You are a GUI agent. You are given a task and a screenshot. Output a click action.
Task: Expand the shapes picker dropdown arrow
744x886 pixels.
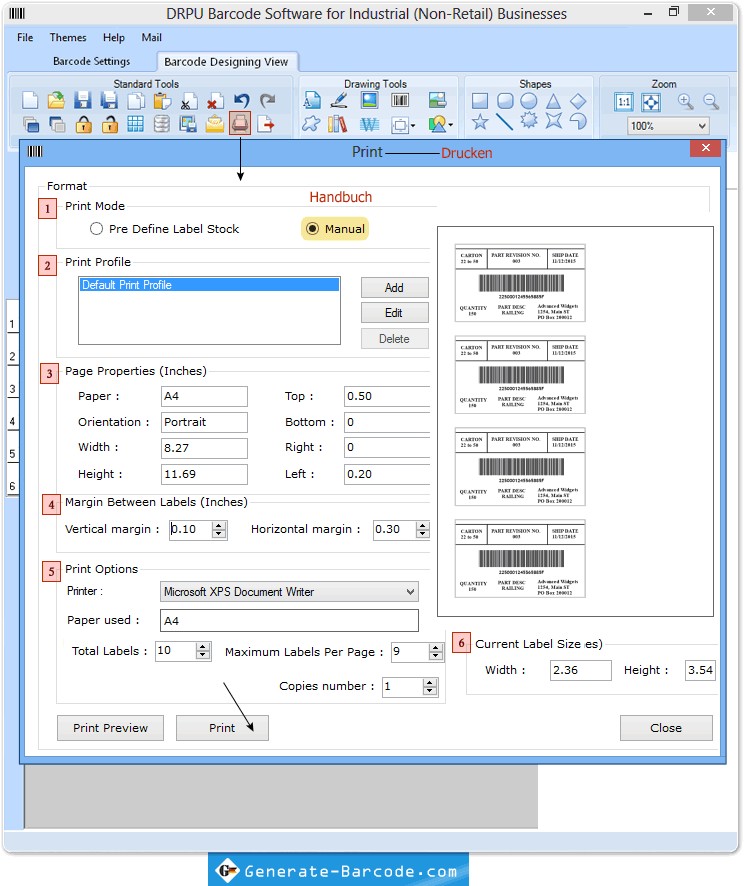click(450, 125)
